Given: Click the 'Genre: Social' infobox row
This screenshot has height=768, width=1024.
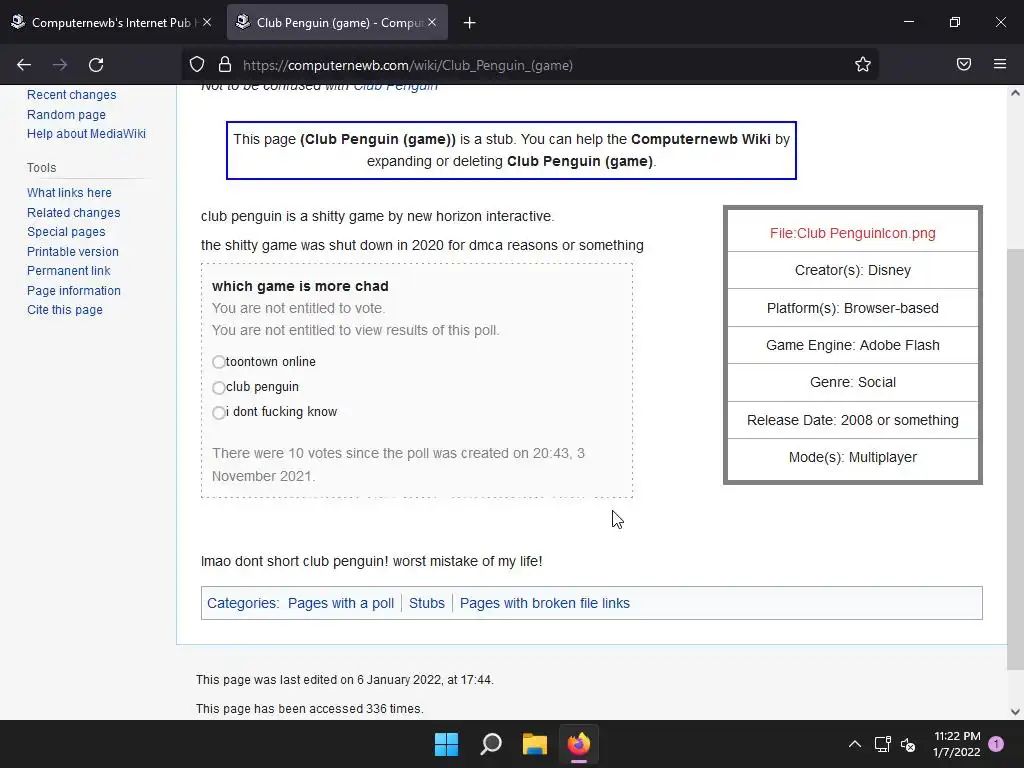Looking at the screenshot, I should [x=852, y=382].
